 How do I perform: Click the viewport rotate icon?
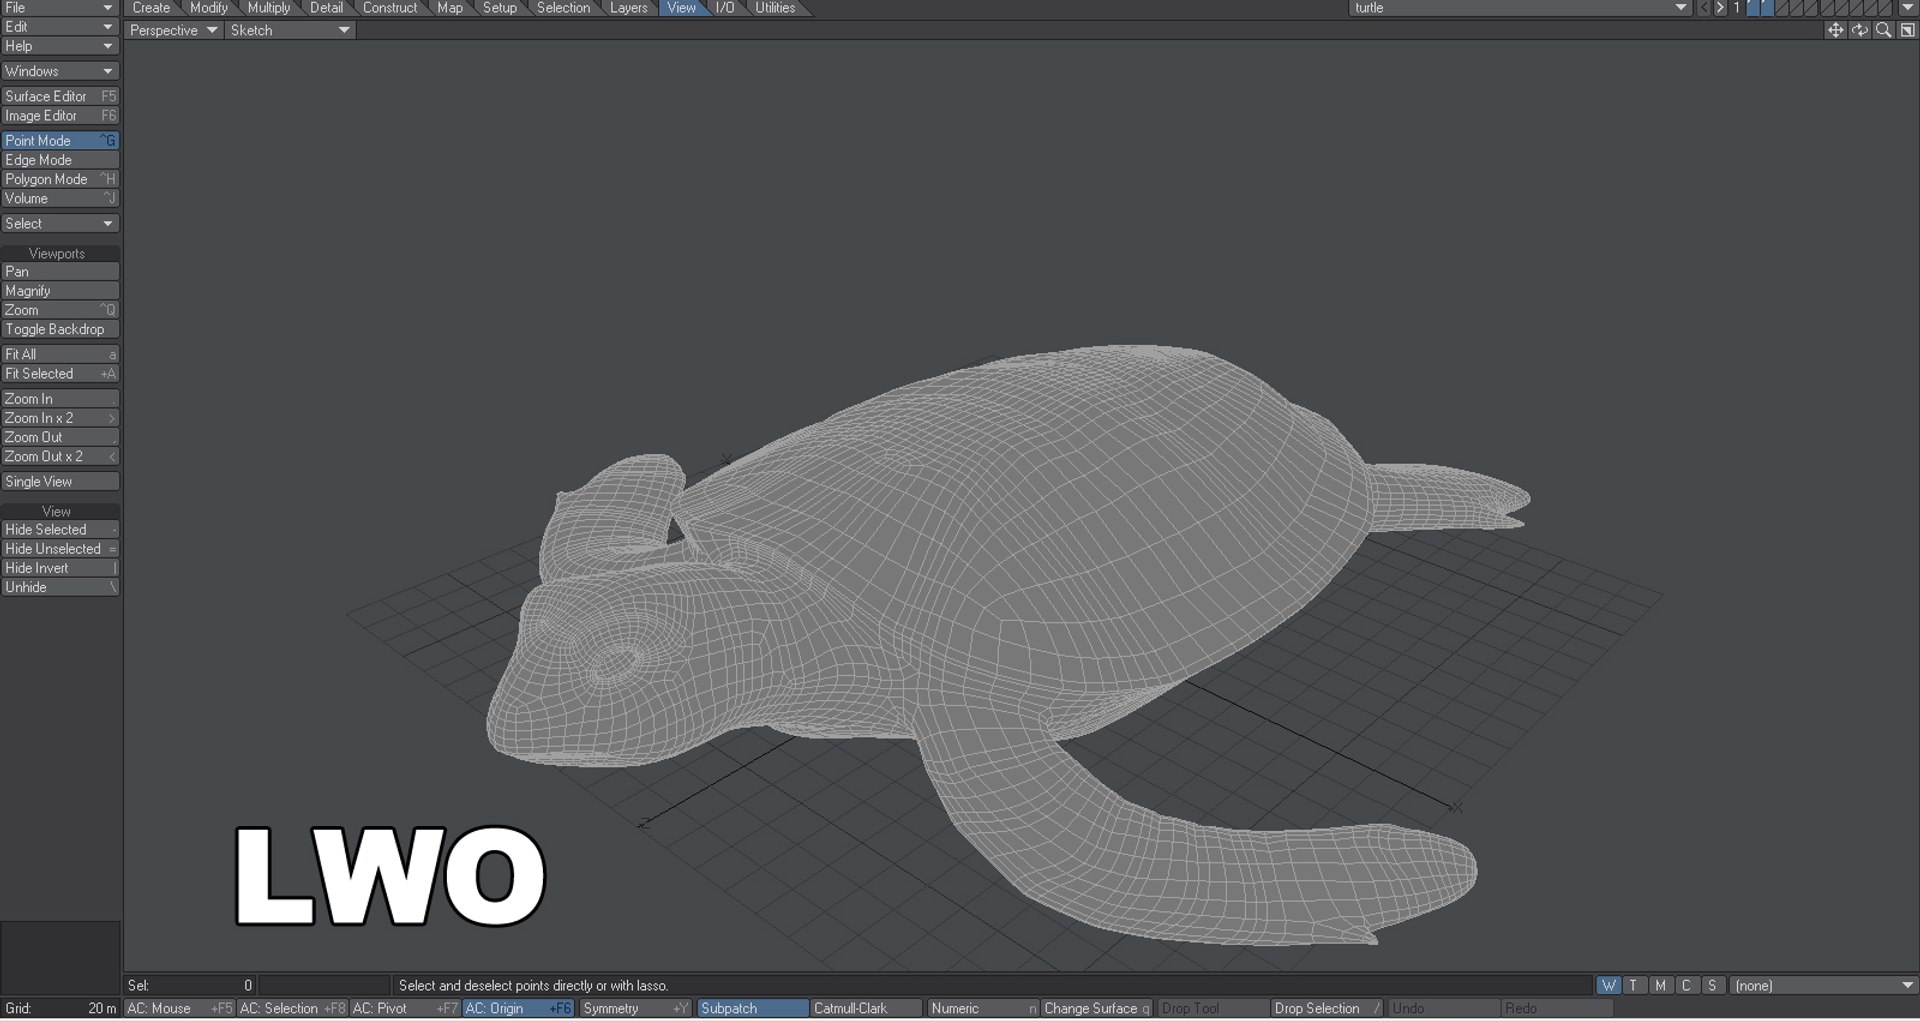coord(1859,30)
